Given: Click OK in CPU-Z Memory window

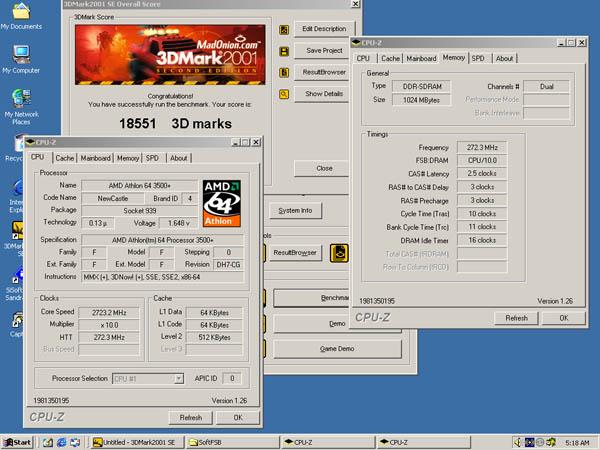Looking at the screenshot, I should tap(564, 318).
